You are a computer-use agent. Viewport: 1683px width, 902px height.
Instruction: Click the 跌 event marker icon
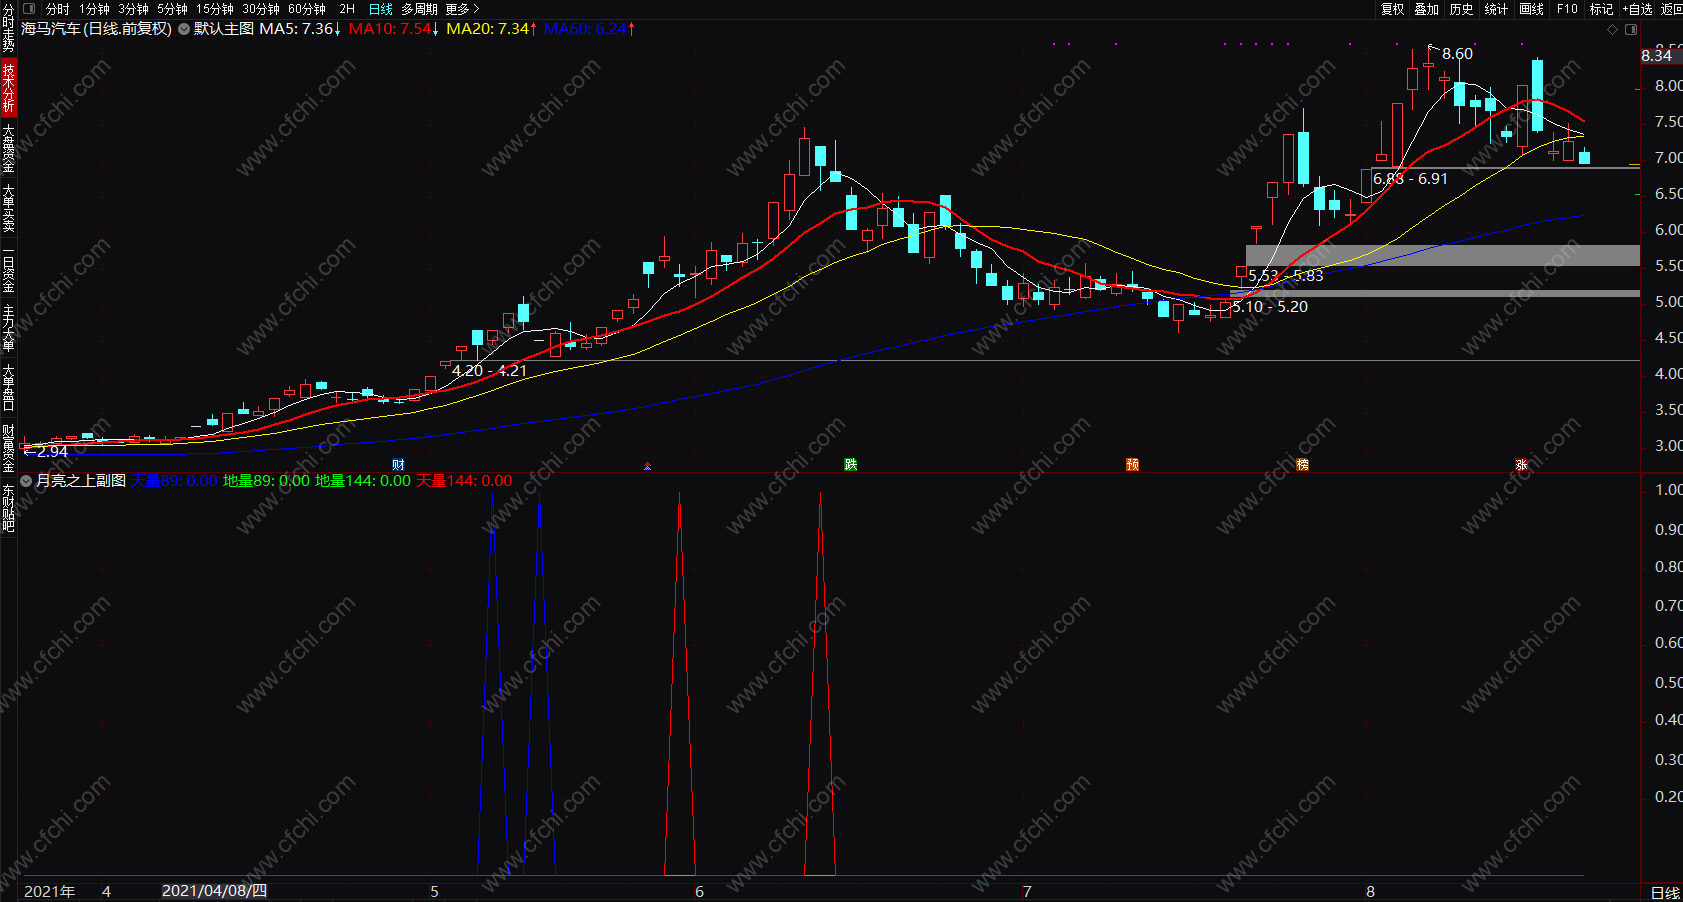tap(851, 465)
